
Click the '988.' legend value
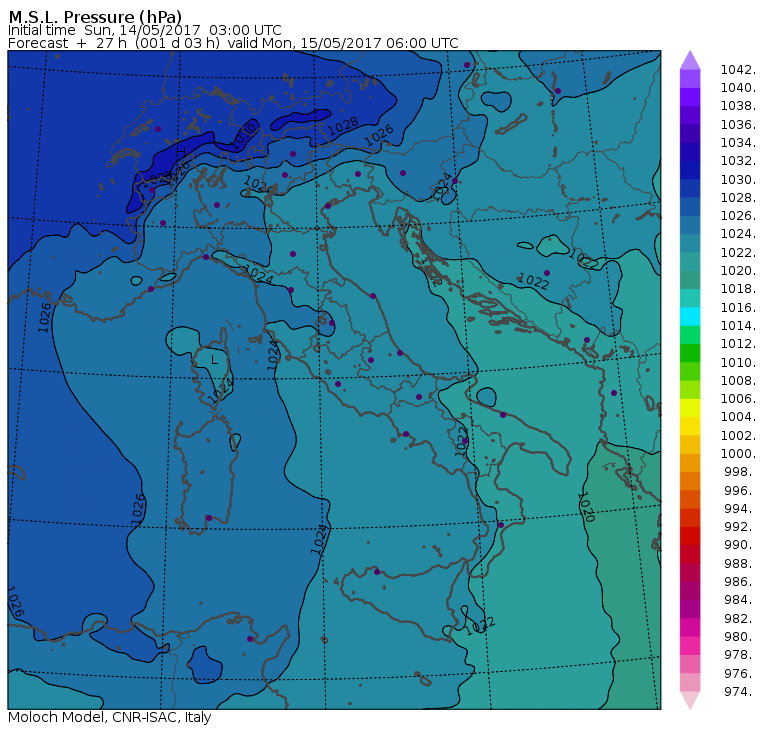740,563
